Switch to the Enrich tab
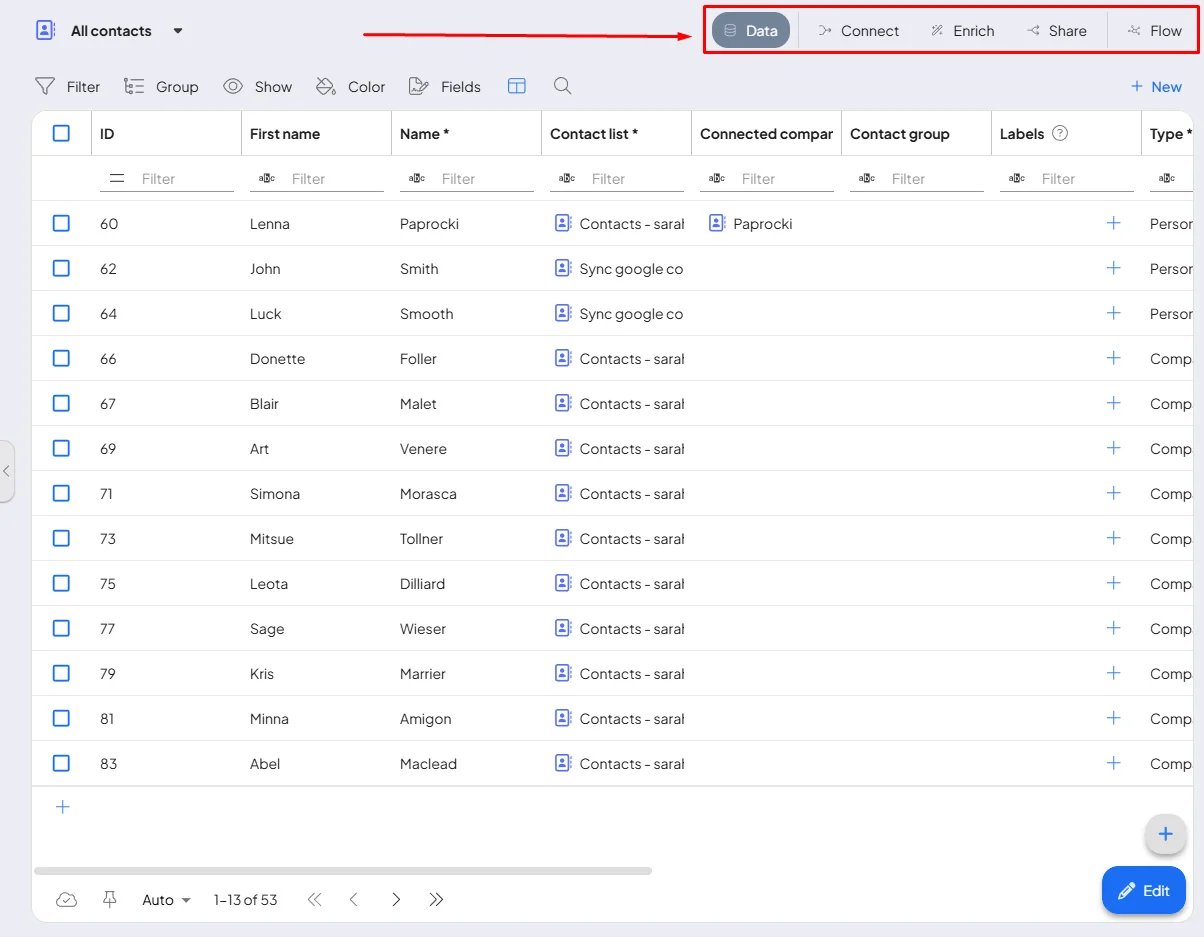 click(x=962, y=30)
